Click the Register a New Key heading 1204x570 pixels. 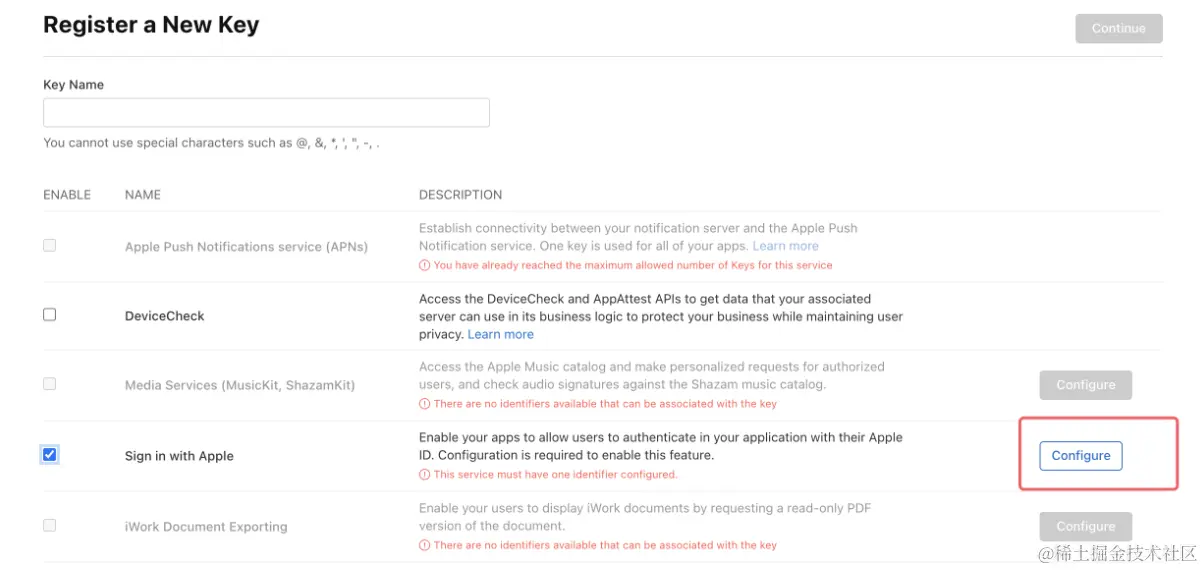151,25
